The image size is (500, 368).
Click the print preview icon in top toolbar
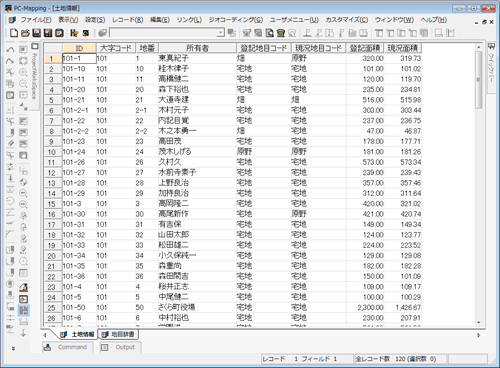pyautogui.click(x=270, y=33)
